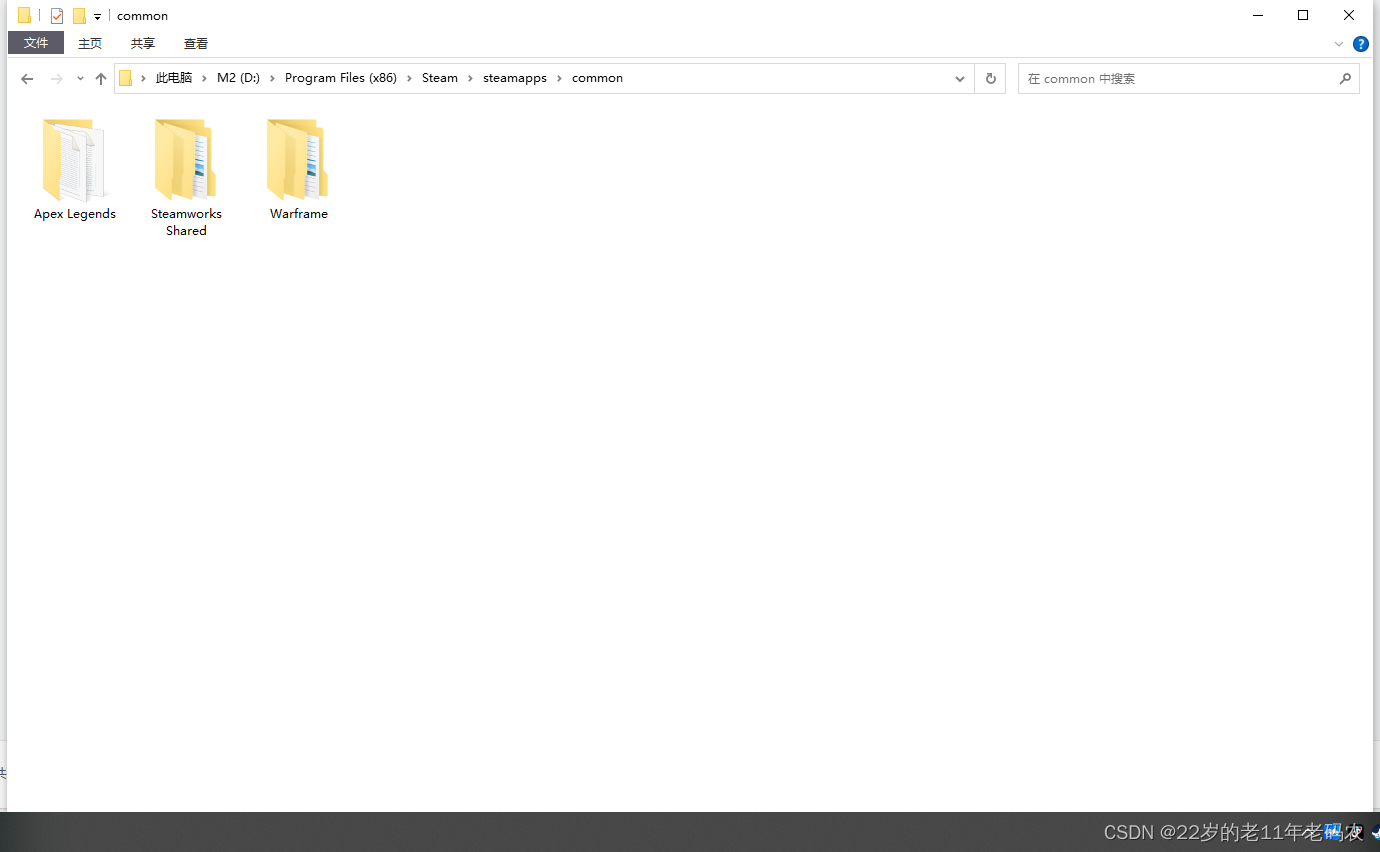This screenshot has width=1380, height=852.
Task: Click common in breadcrumb path
Action: pyautogui.click(x=597, y=78)
